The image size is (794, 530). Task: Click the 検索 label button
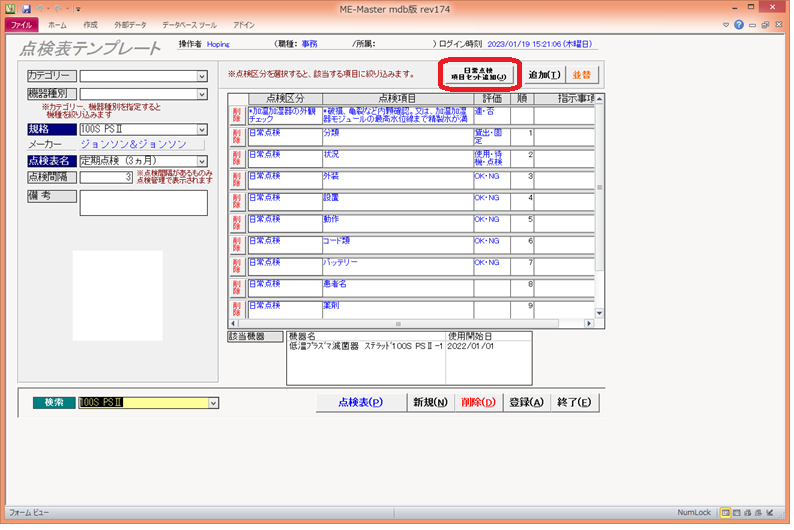click(54, 403)
